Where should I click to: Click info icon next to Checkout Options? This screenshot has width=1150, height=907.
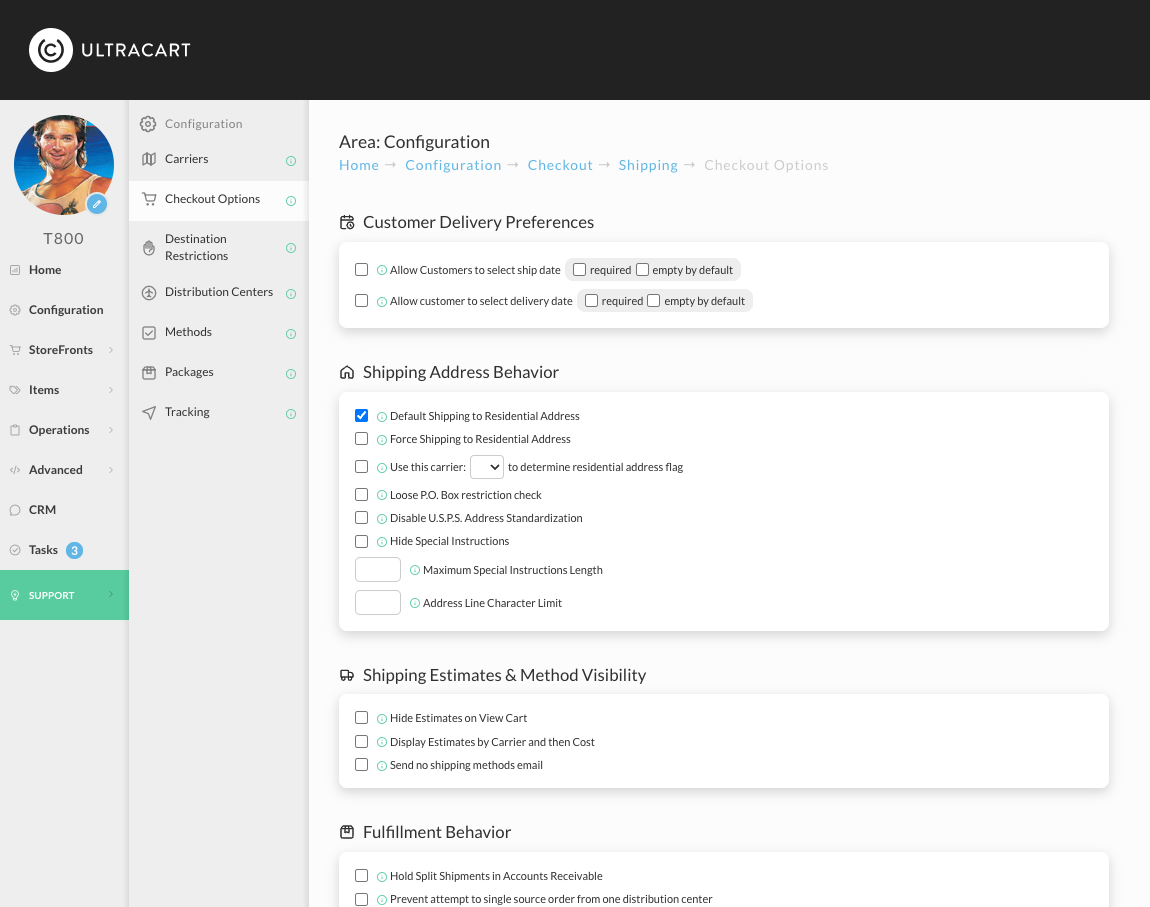click(x=290, y=201)
